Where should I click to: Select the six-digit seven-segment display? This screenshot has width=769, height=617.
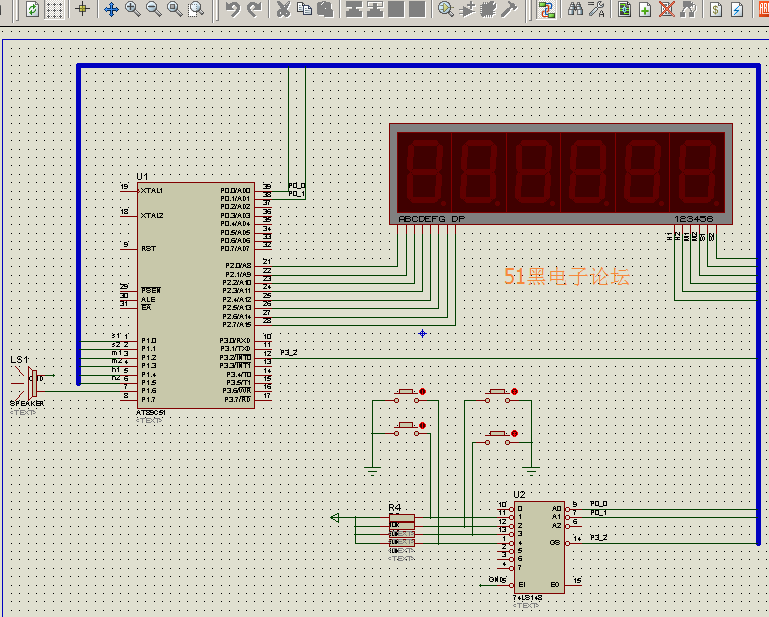561,174
